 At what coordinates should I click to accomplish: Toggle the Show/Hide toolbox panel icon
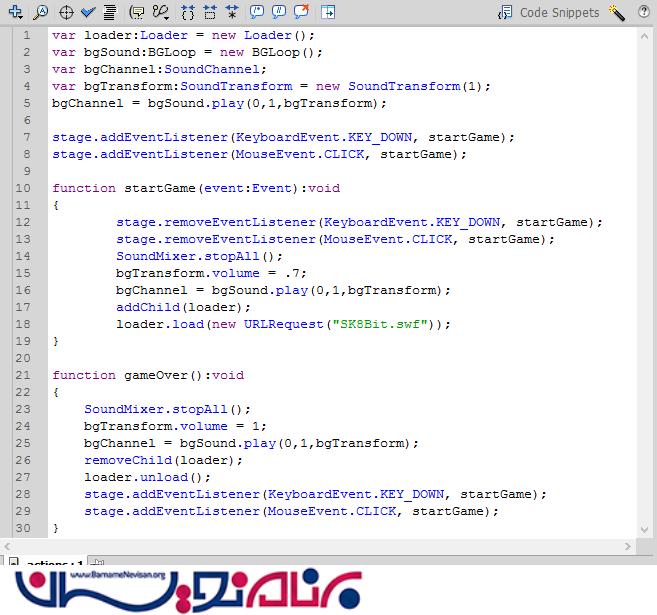[x=328, y=13]
